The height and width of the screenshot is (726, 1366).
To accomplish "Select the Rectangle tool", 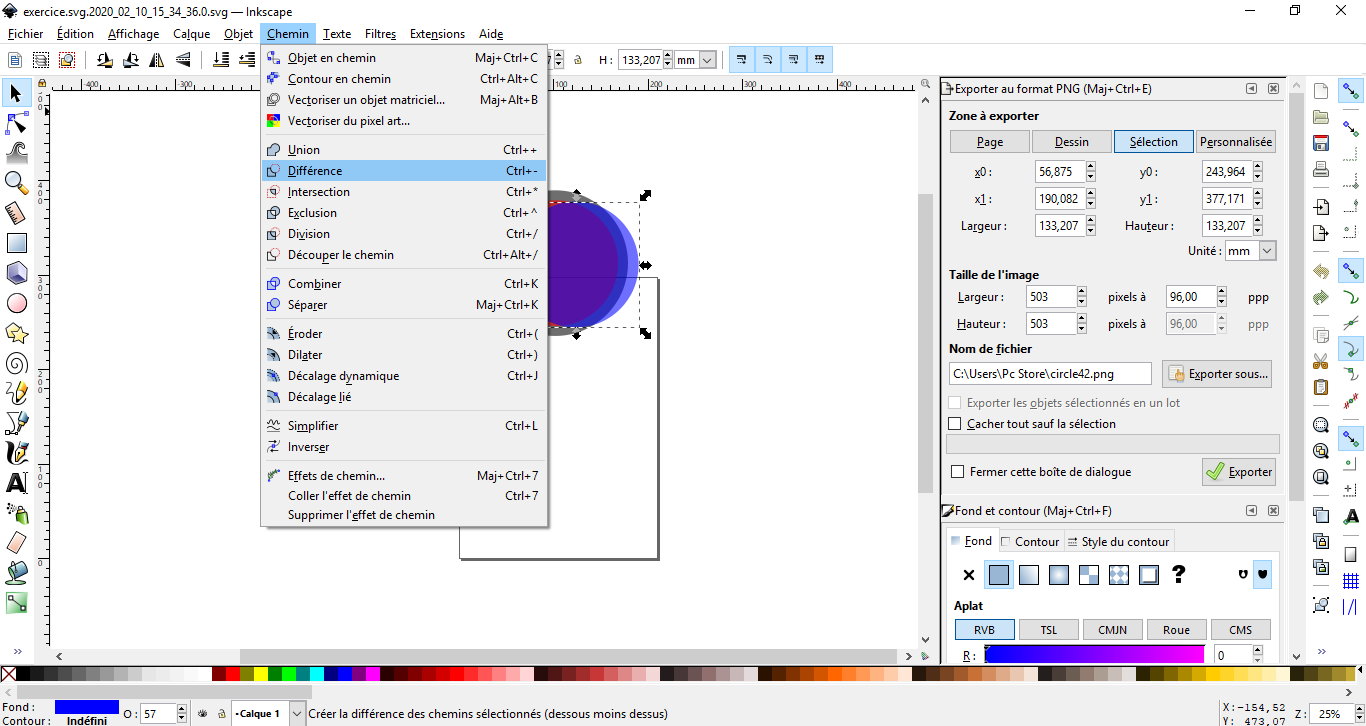I will click(x=16, y=242).
